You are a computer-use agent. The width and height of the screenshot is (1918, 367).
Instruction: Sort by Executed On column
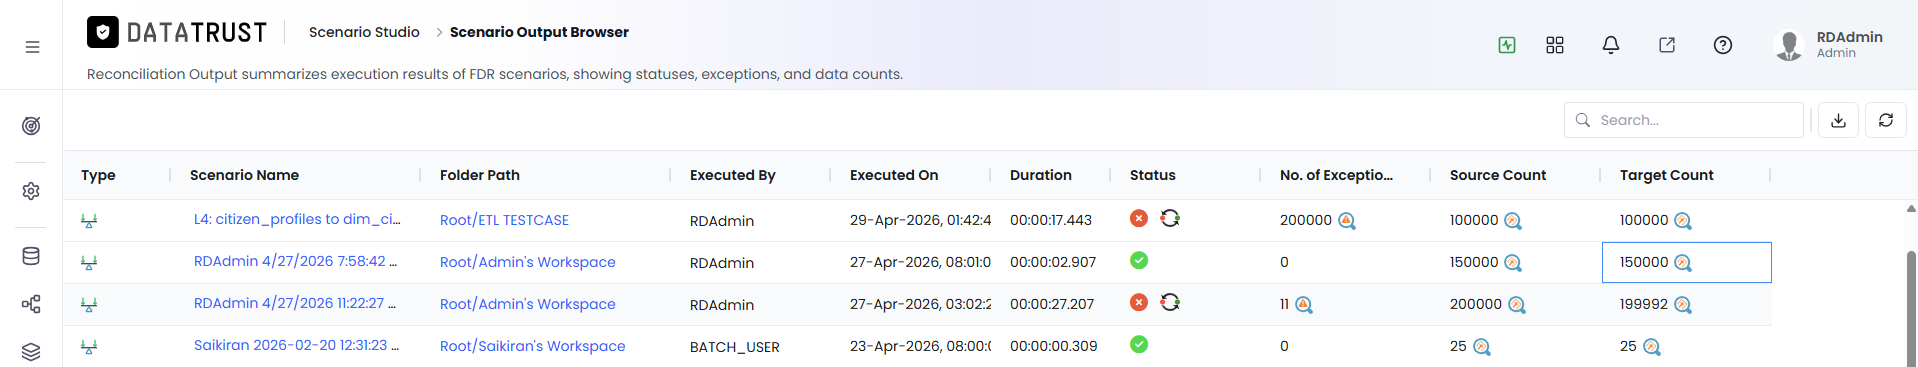894,175
